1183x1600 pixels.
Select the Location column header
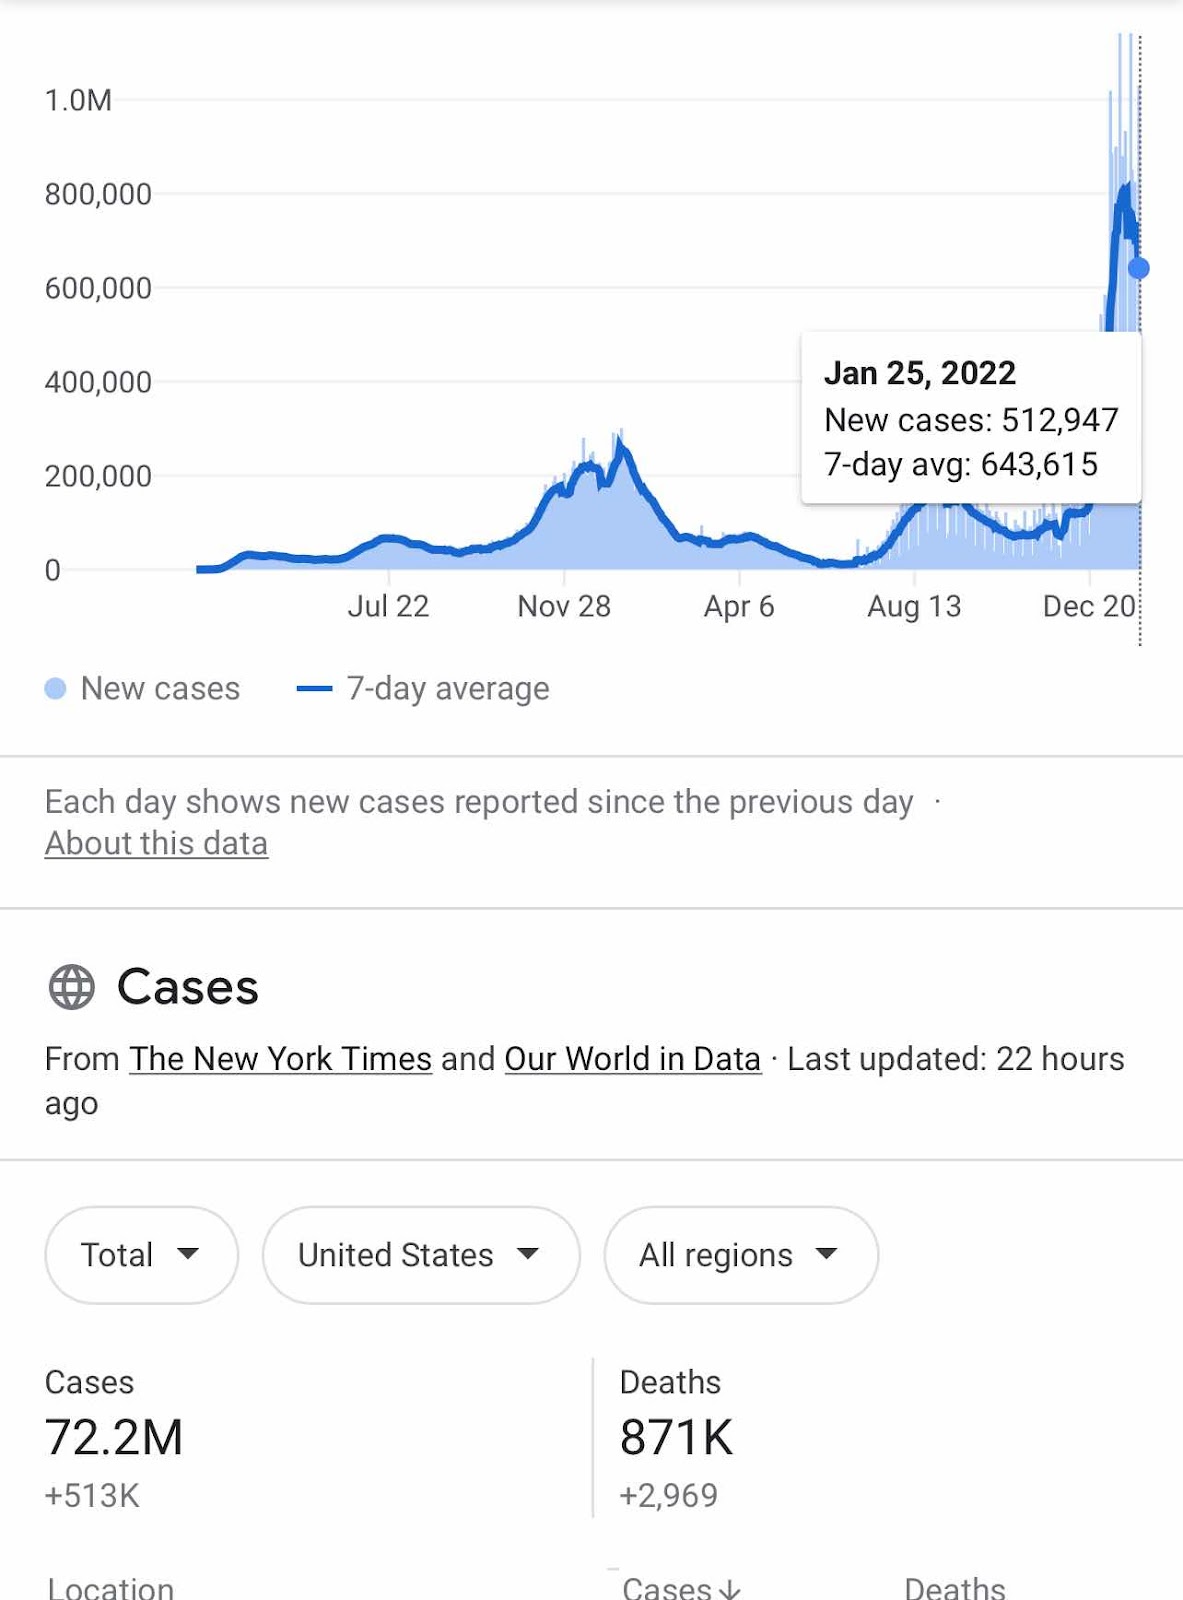[x=110, y=1588]
